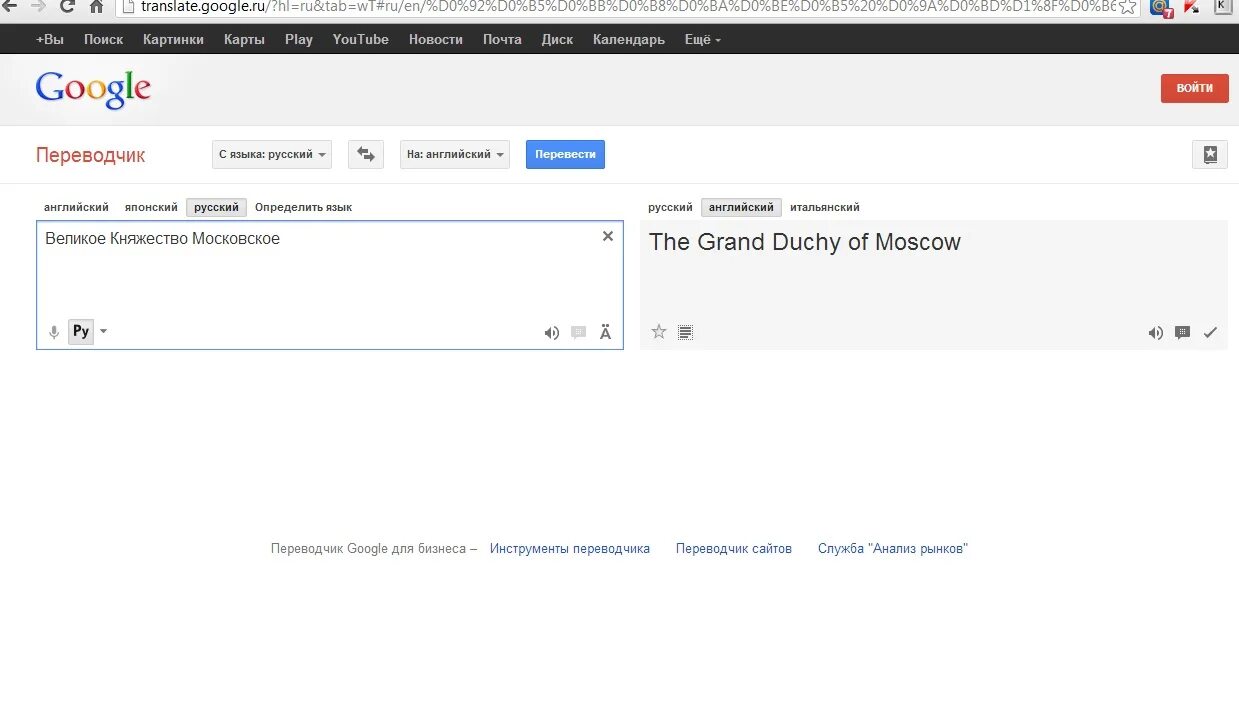This screenshot has height=704, width=1239.
Task: Open input method dropdown arrow beside Ру
Action: click(103, 332)
